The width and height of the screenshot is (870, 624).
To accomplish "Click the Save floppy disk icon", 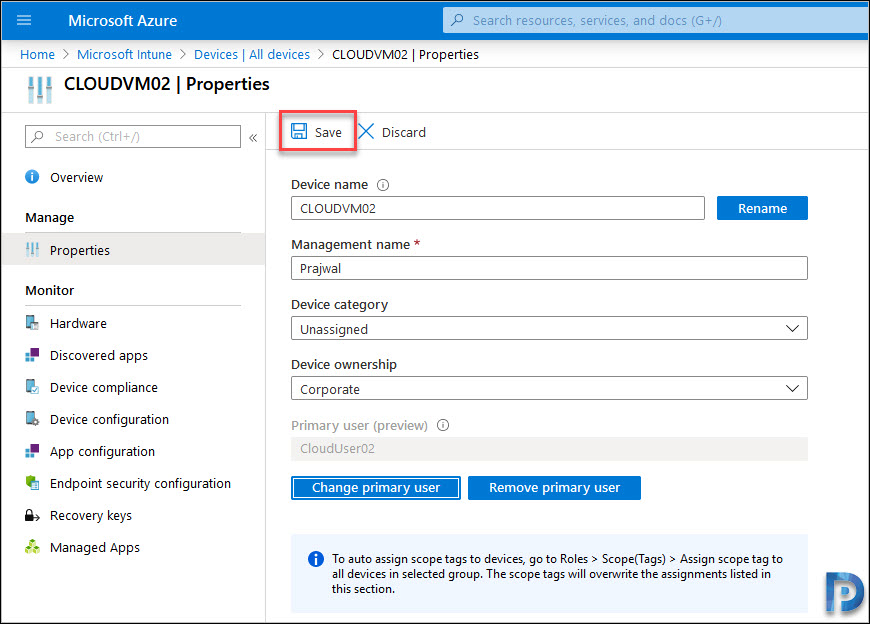I will click(x=299, y=131).
